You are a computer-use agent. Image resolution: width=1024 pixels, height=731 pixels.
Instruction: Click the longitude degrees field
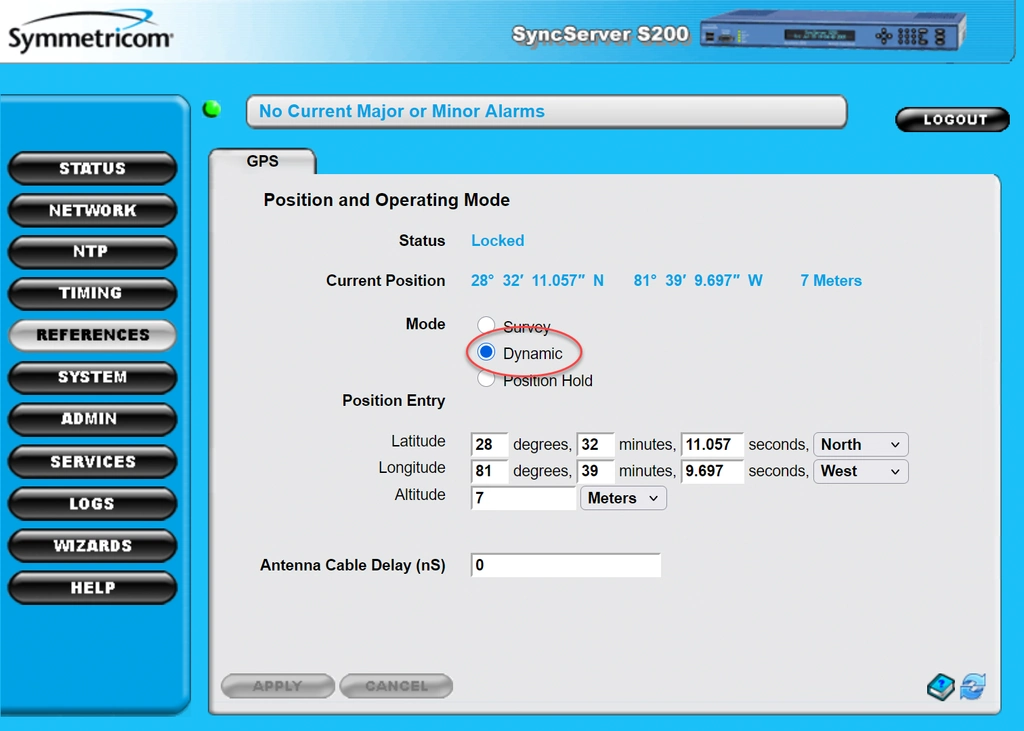click(x=489, y=471)
